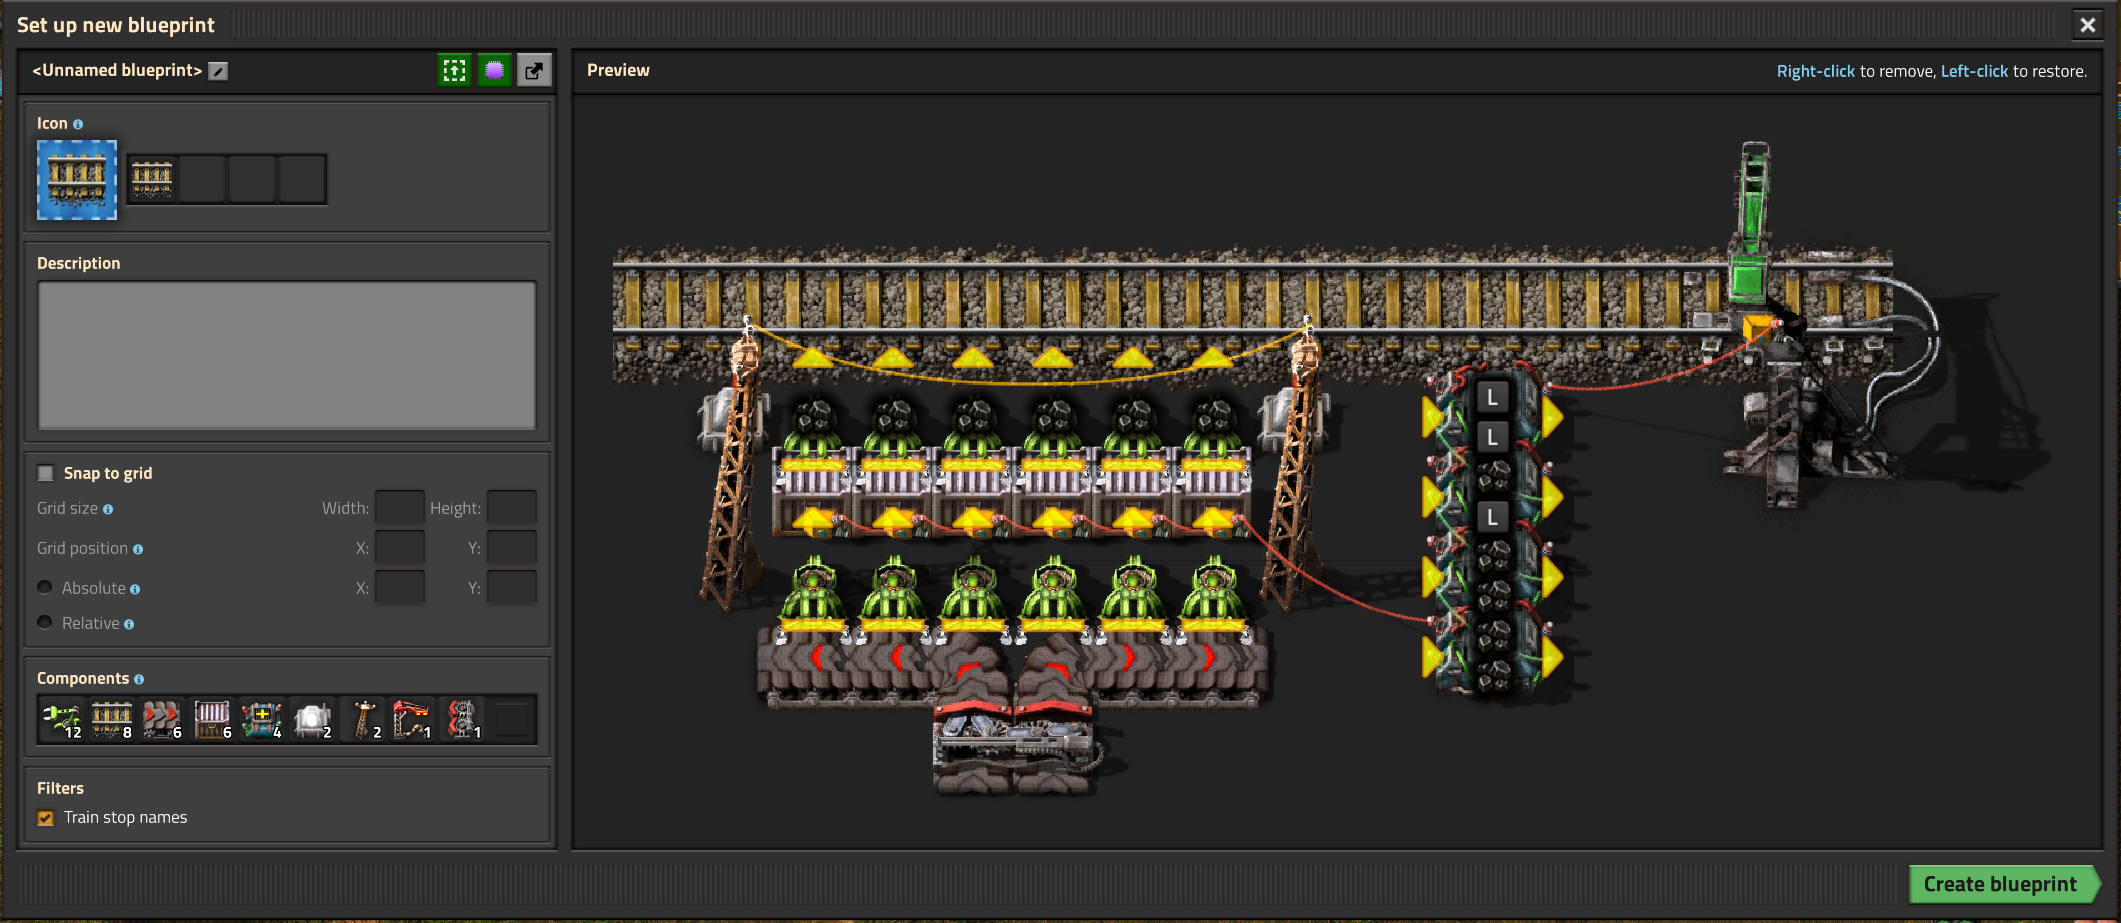Enable the Snap to grid checkbox
This screenshot has width=2121, height=923.
(x=46, y=473)
